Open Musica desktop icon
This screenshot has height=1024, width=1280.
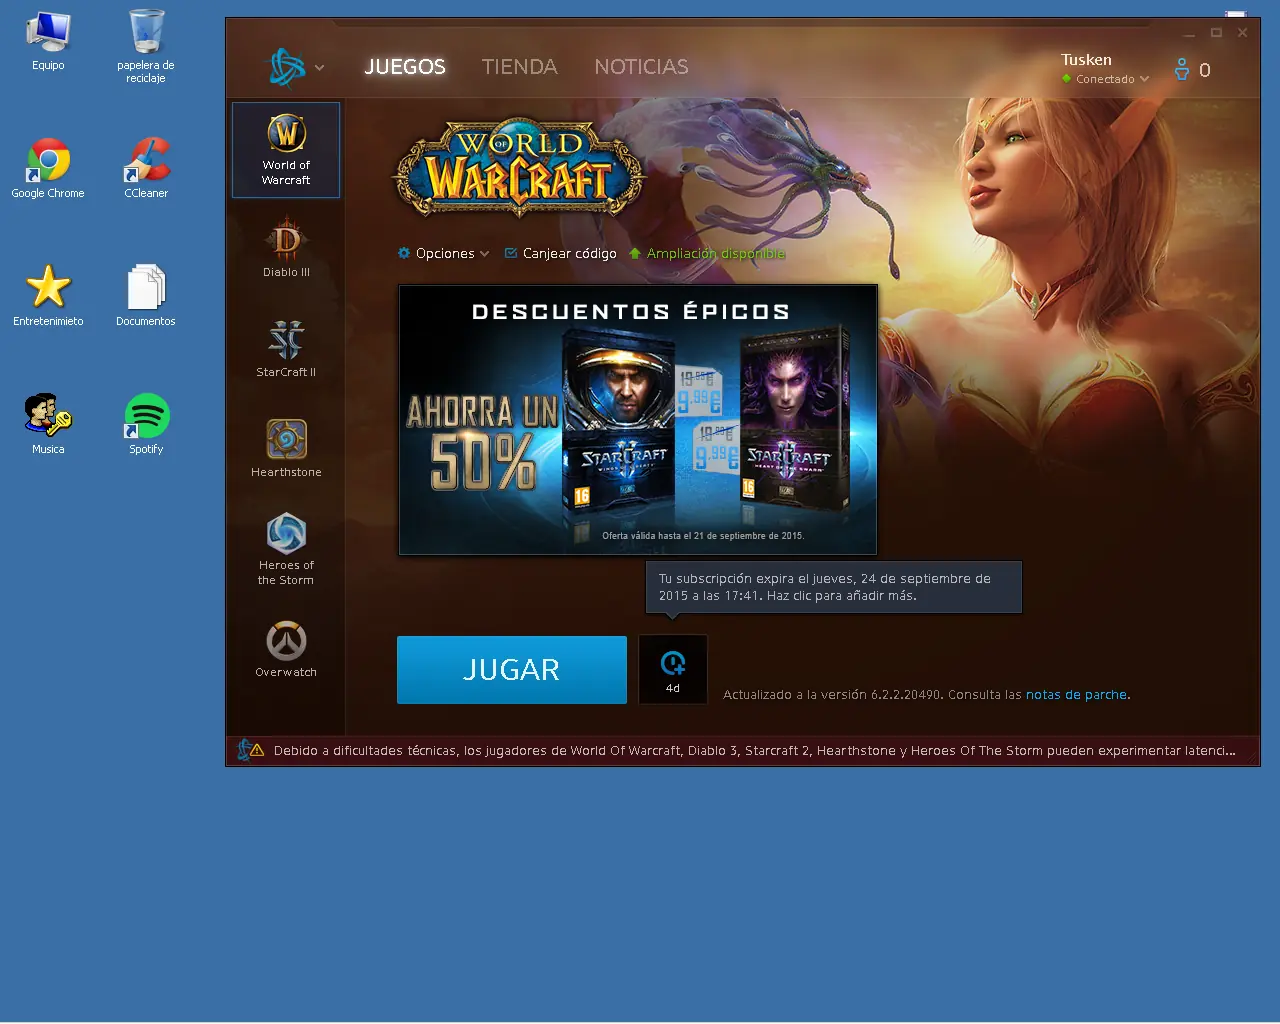(x=48, y=424)
